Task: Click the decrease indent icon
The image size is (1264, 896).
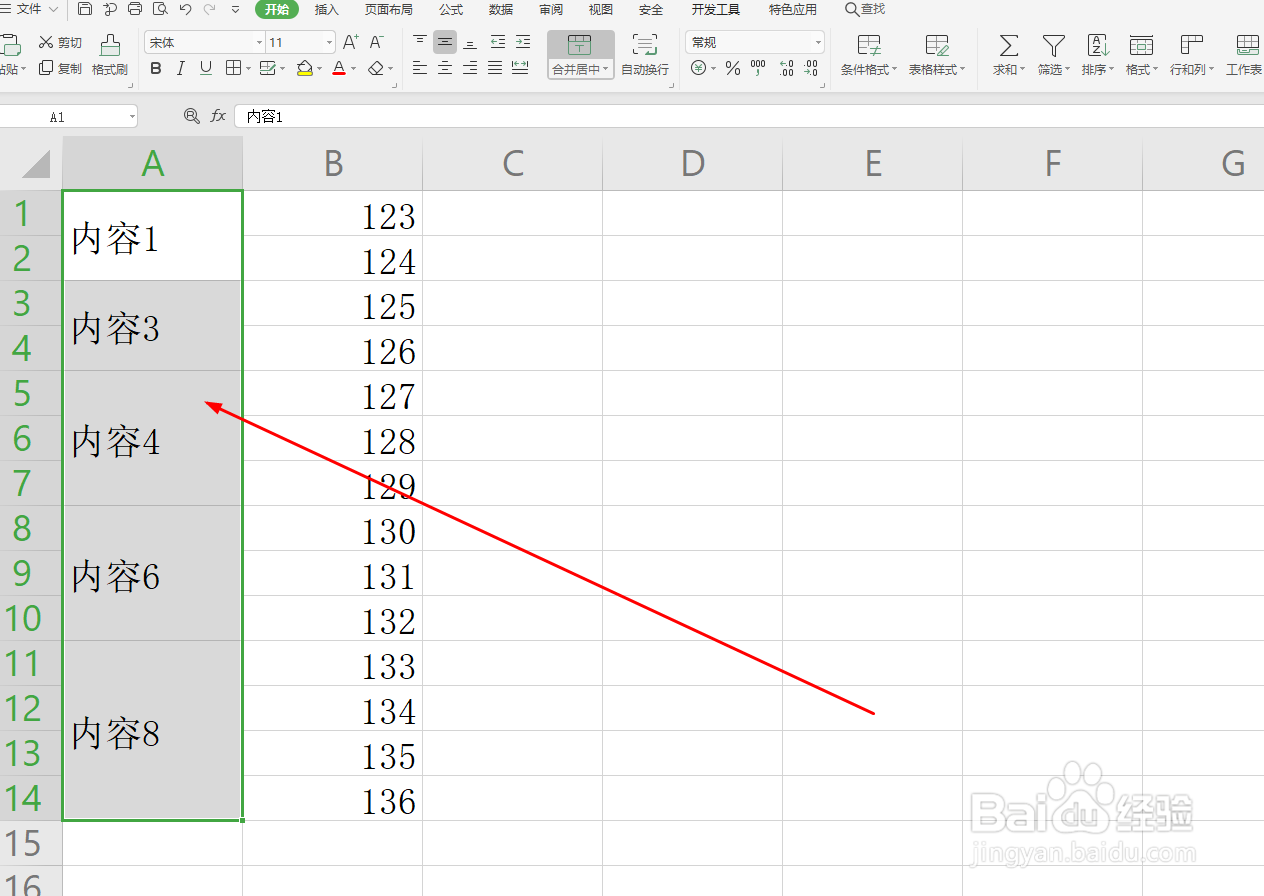Action: [497, 42]
